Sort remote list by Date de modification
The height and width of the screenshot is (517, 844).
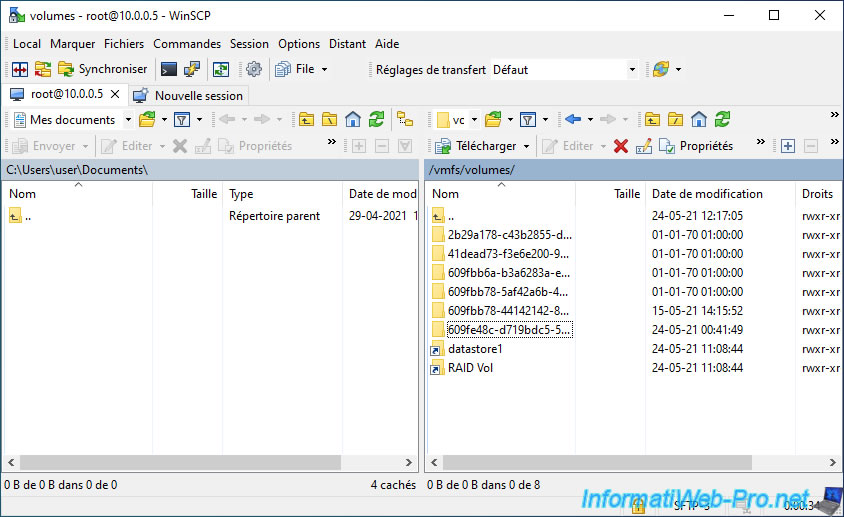click(720, 194)
